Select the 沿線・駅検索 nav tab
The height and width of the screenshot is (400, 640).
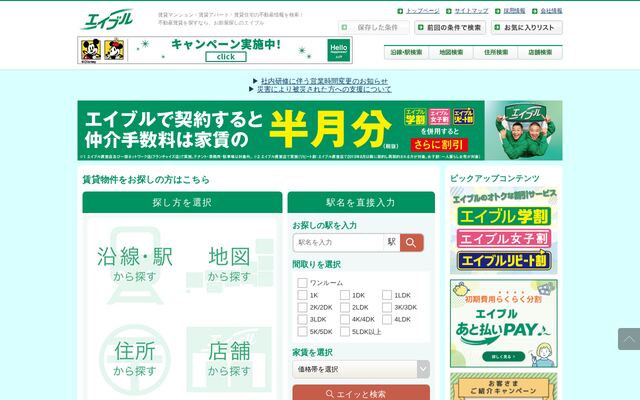coord(406,52)
